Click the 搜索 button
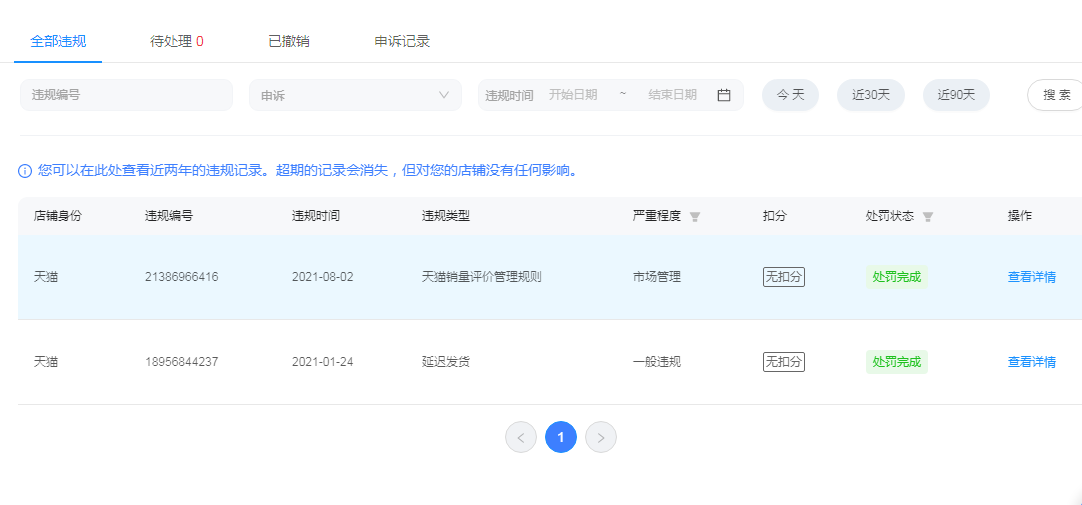The height and width of the screenshot is (505, 1082). (1056, 95)
